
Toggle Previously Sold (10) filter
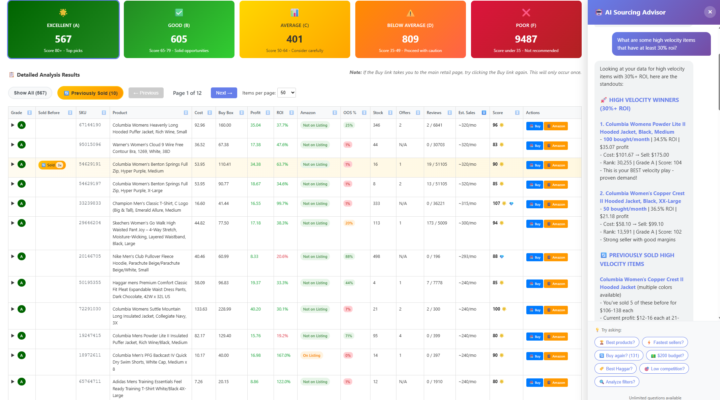point(90,93)
